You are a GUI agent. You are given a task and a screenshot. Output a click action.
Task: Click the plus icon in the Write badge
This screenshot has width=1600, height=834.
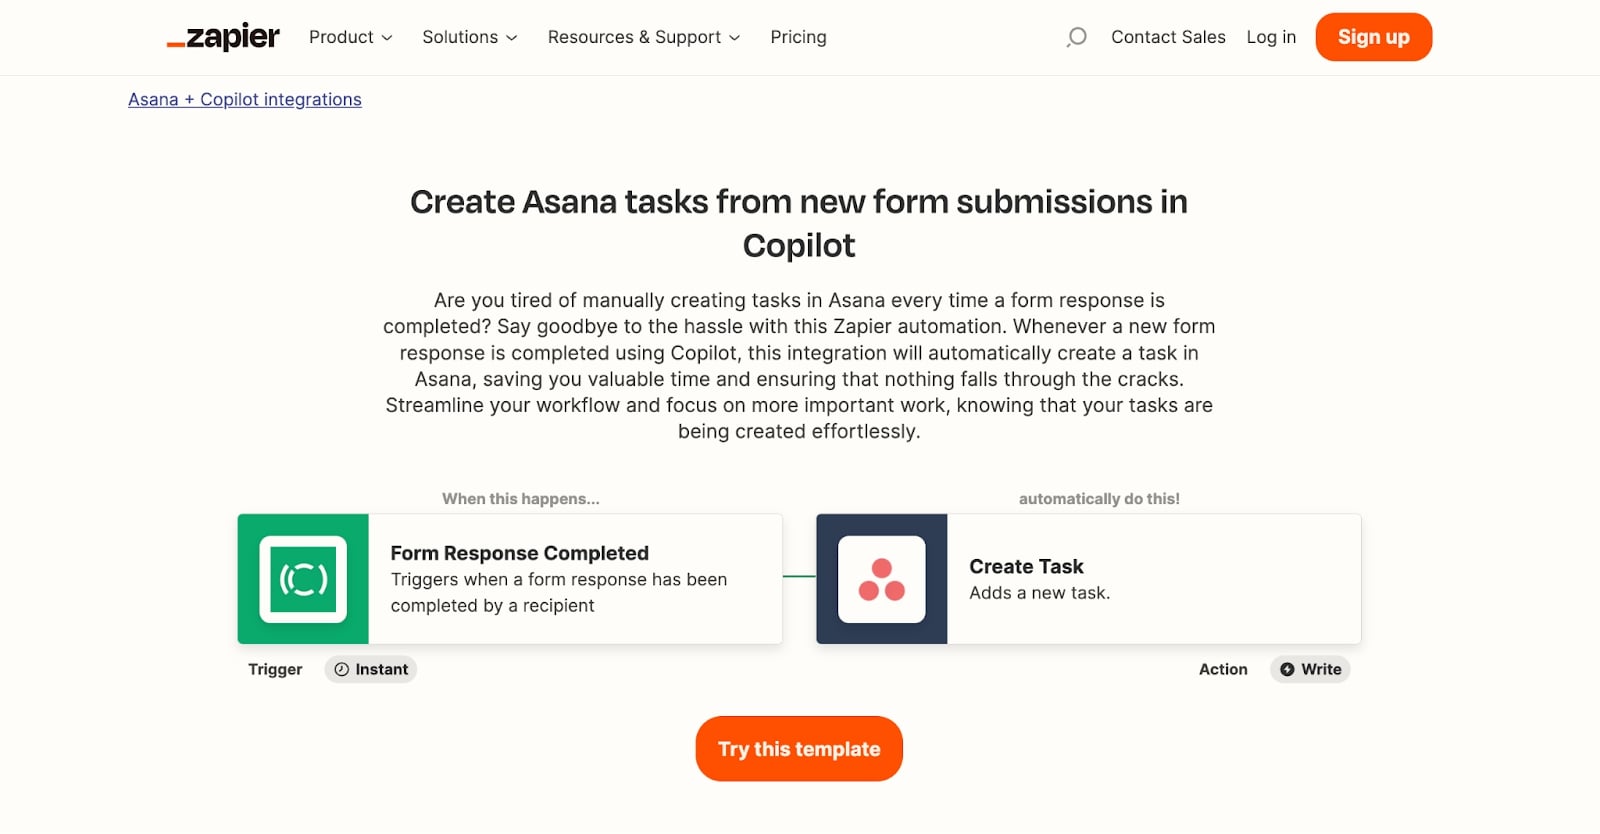point(1287,669)
